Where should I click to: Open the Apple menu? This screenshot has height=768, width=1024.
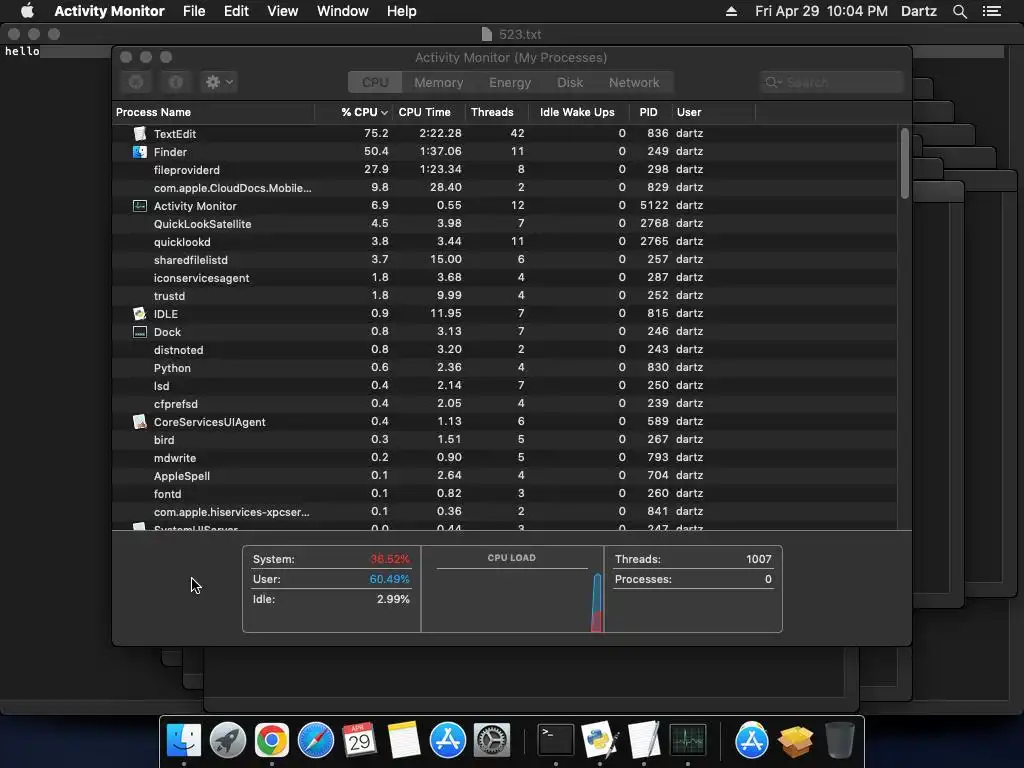tap(27, 11)
